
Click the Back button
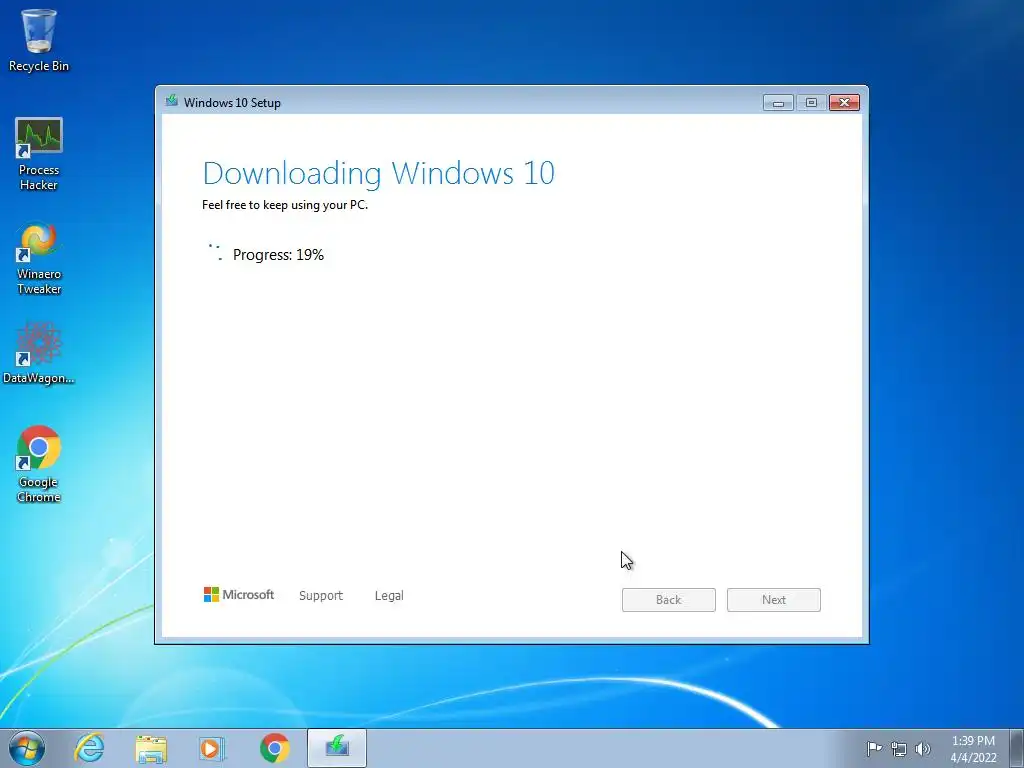point(669,600)
